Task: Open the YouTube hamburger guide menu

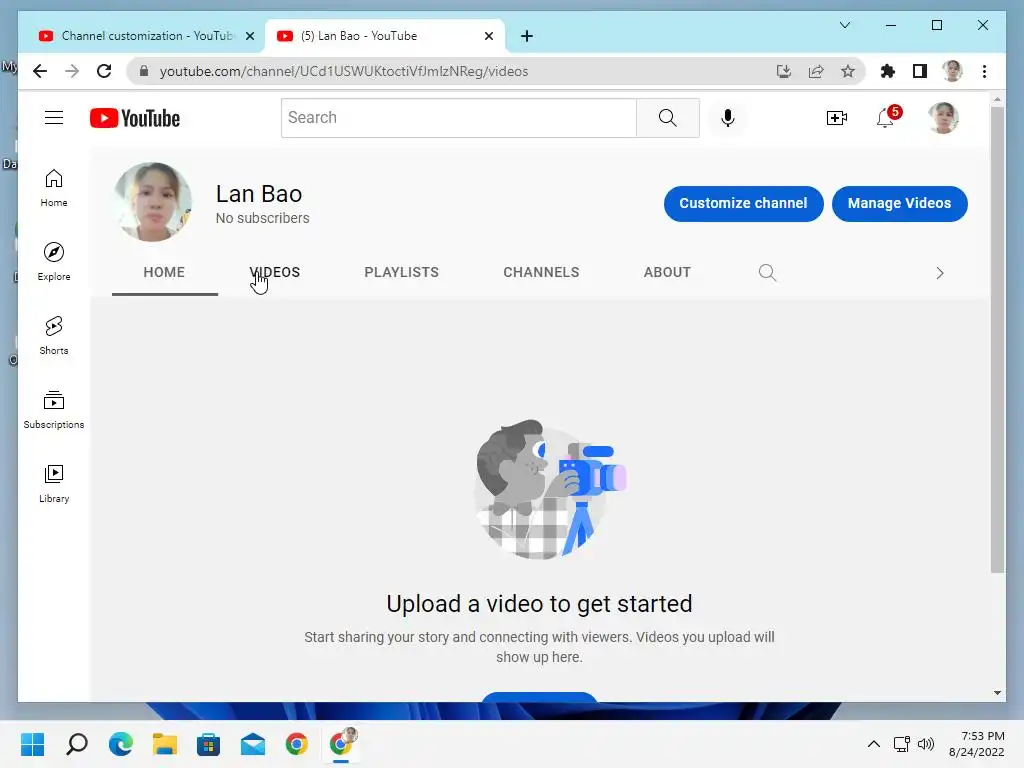Action: pyautogui.click(x=54, y=118)
